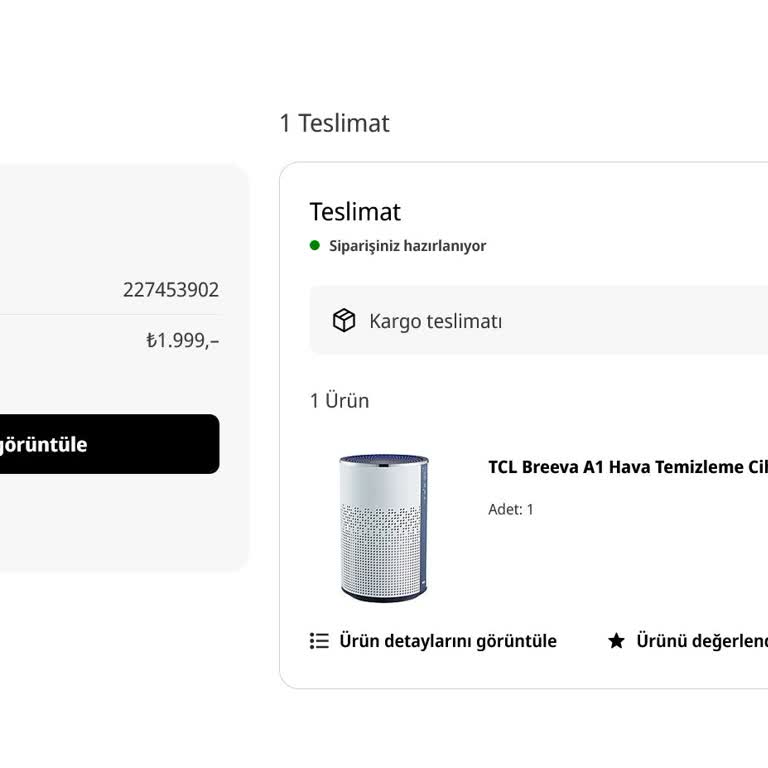Image resolution: width=768 pixels, height=768 pixels.
Task: Select the Ürünü değerlendir link text
Action: [x=702, y=641]
